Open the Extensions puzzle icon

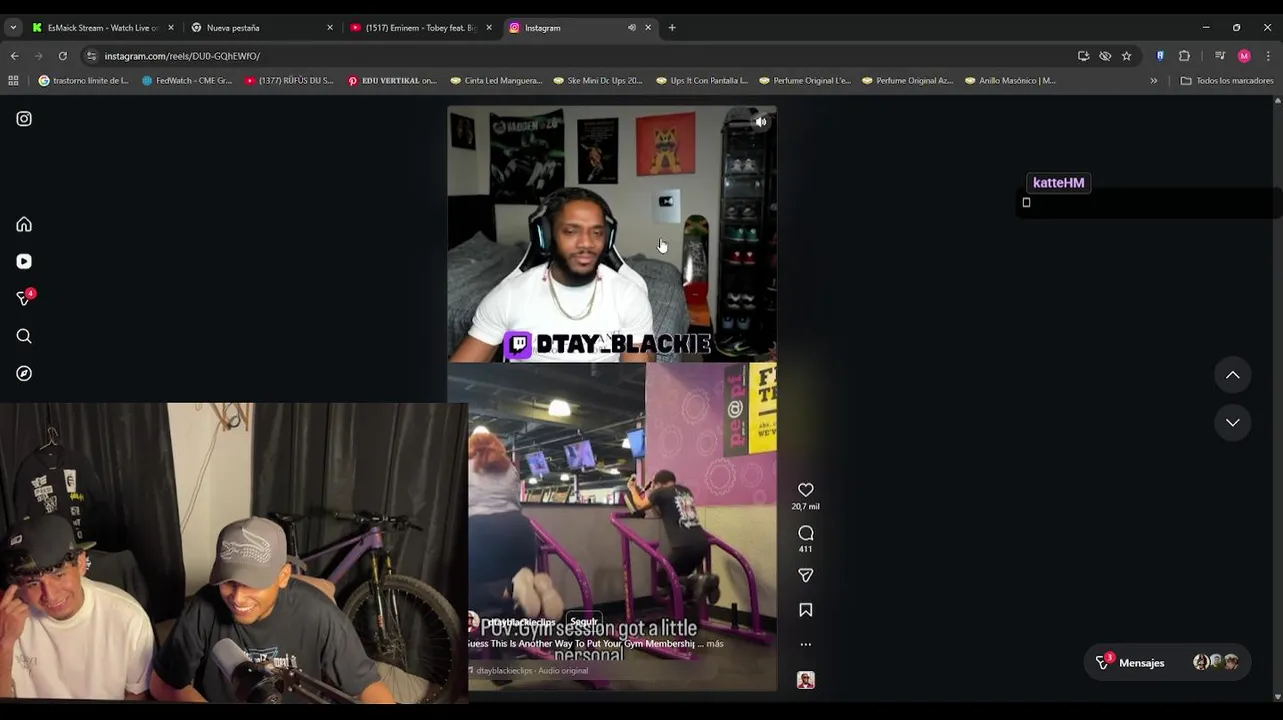tap(1185, 56)
